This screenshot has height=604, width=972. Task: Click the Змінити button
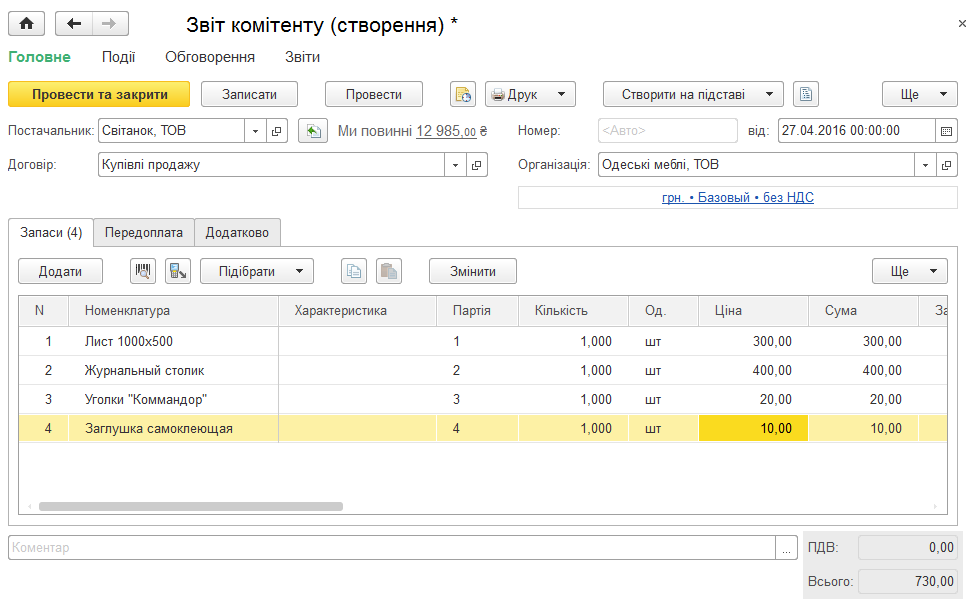point(472,271)
